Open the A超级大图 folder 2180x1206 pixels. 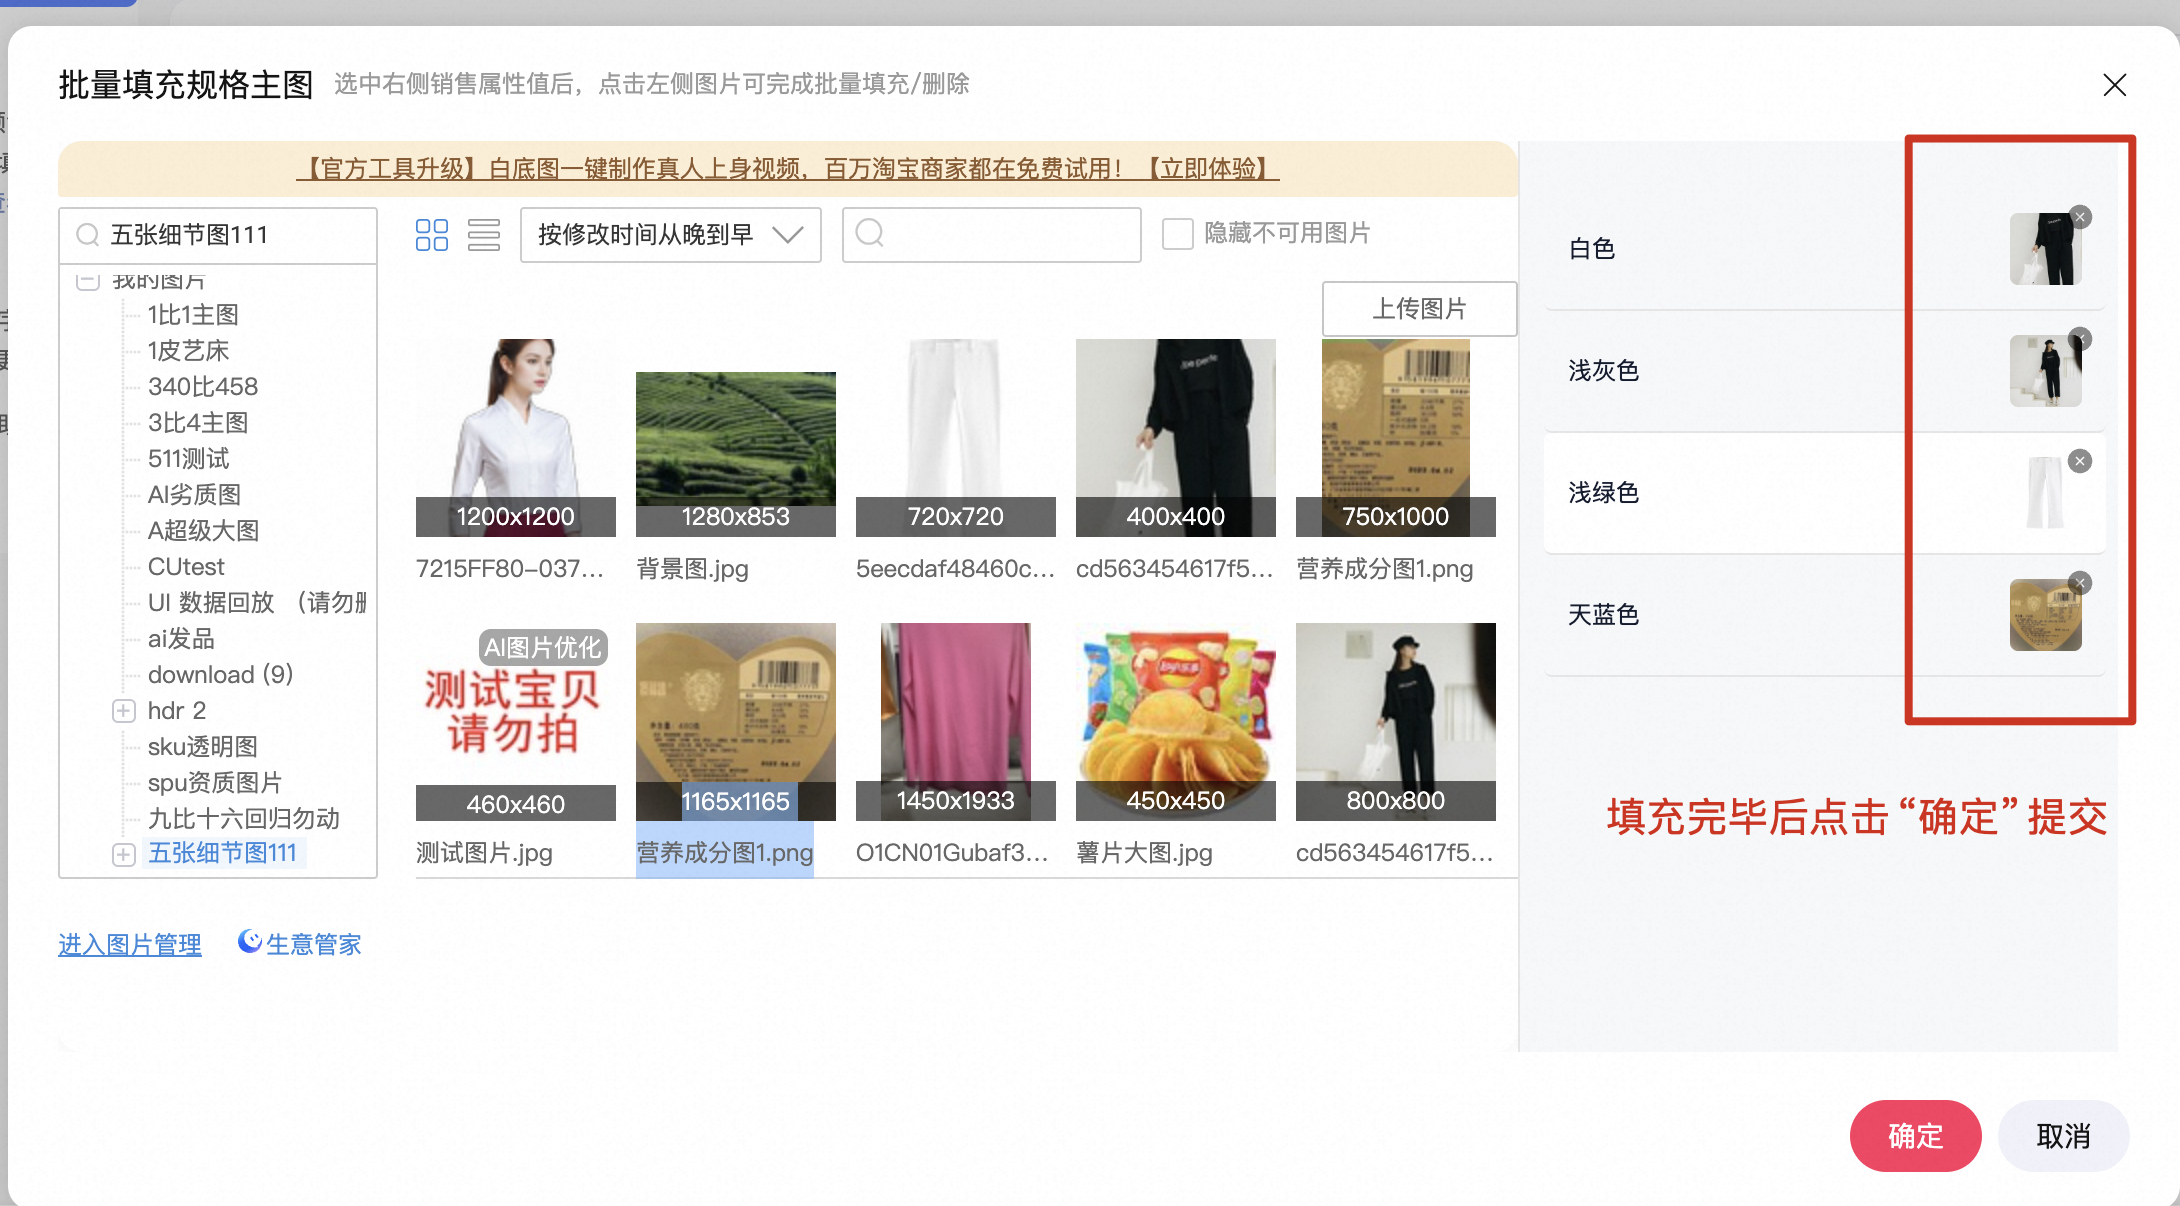pyautogui.click(x=203, y=531)
